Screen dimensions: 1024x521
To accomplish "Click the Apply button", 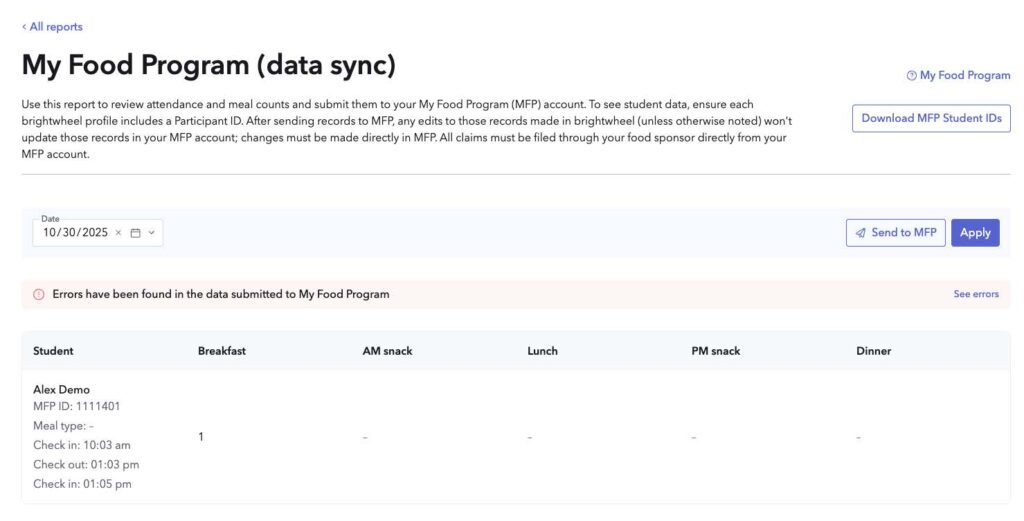I will 974,233.
